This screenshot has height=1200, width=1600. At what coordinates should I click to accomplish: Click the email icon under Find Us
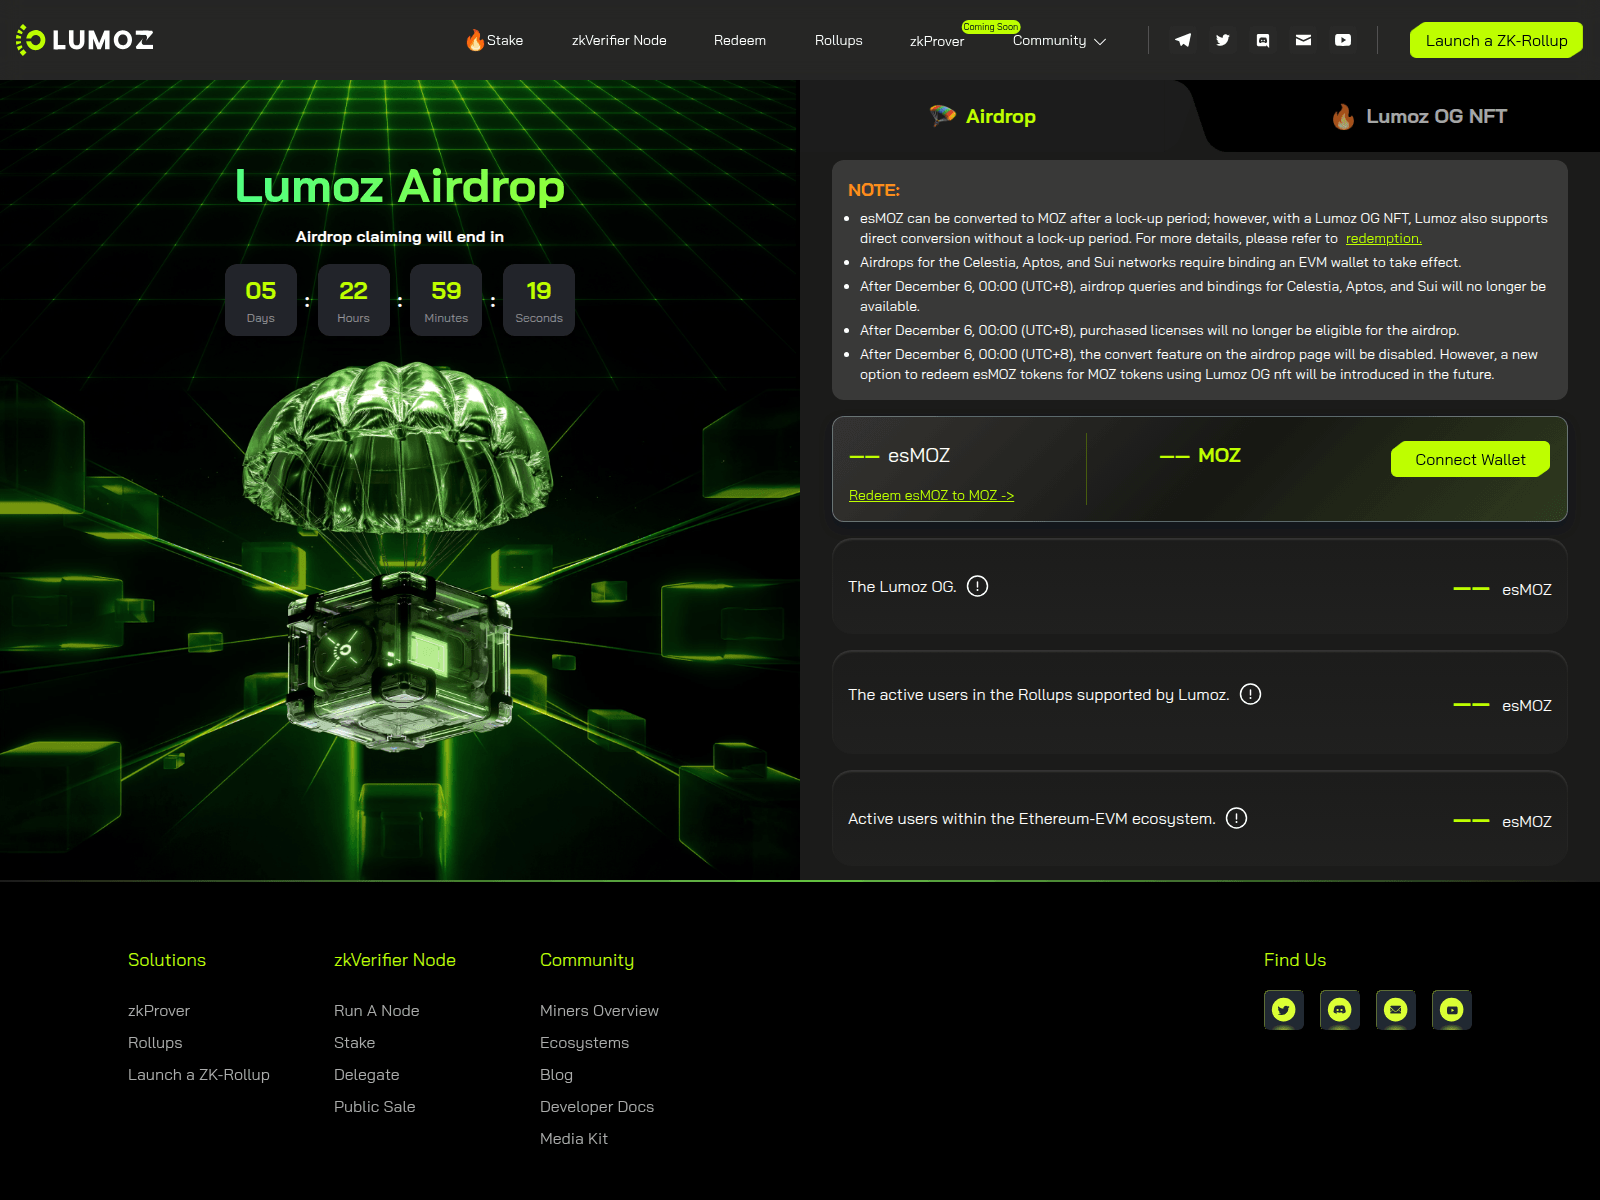point(1396,1010)
